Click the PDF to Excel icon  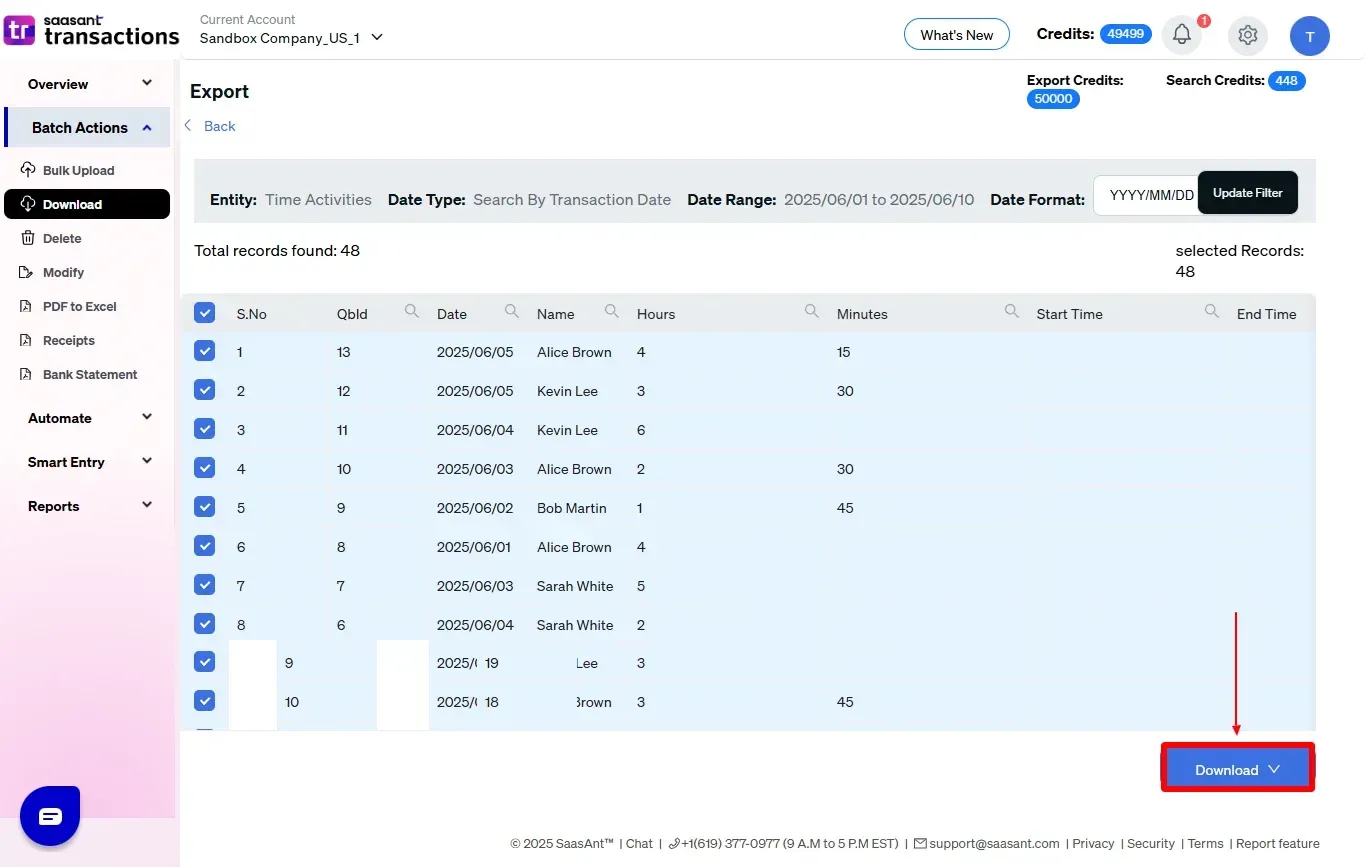(28, 306)
